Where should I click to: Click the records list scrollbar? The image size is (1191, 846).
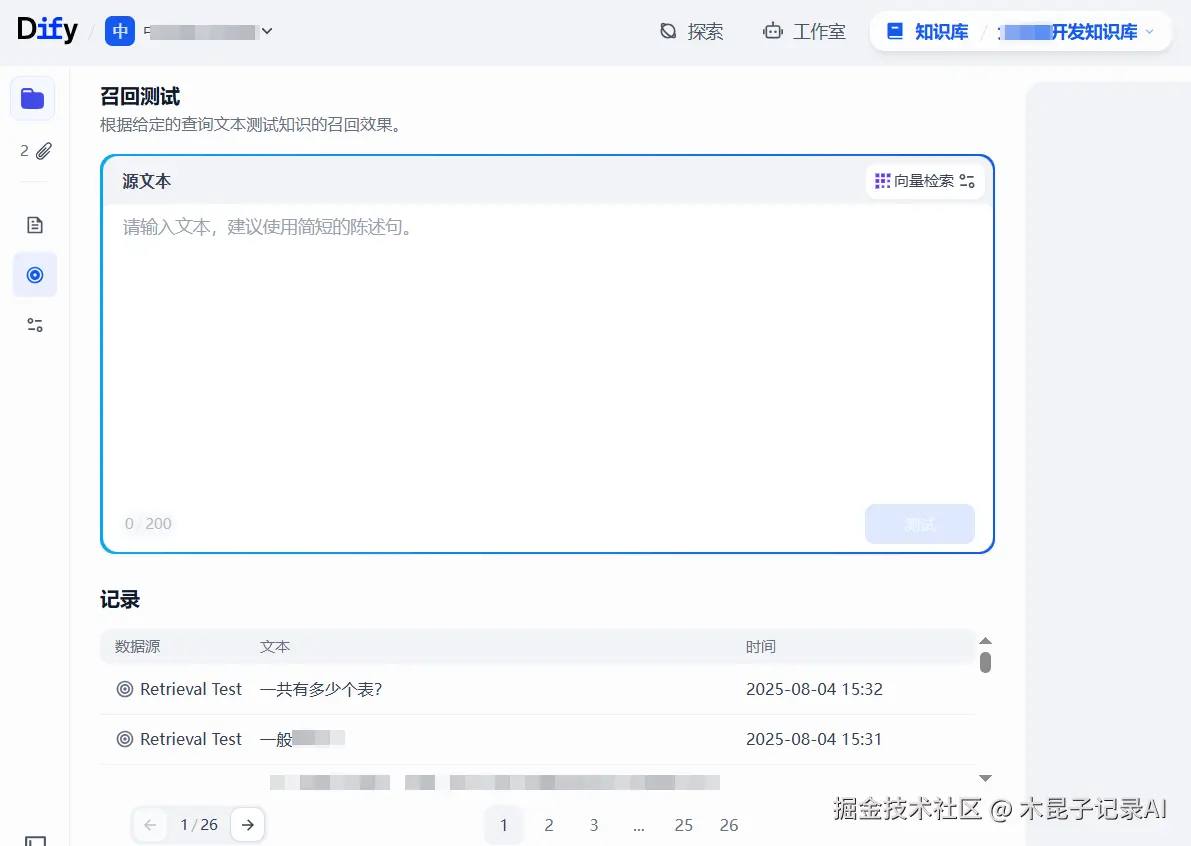985,660
